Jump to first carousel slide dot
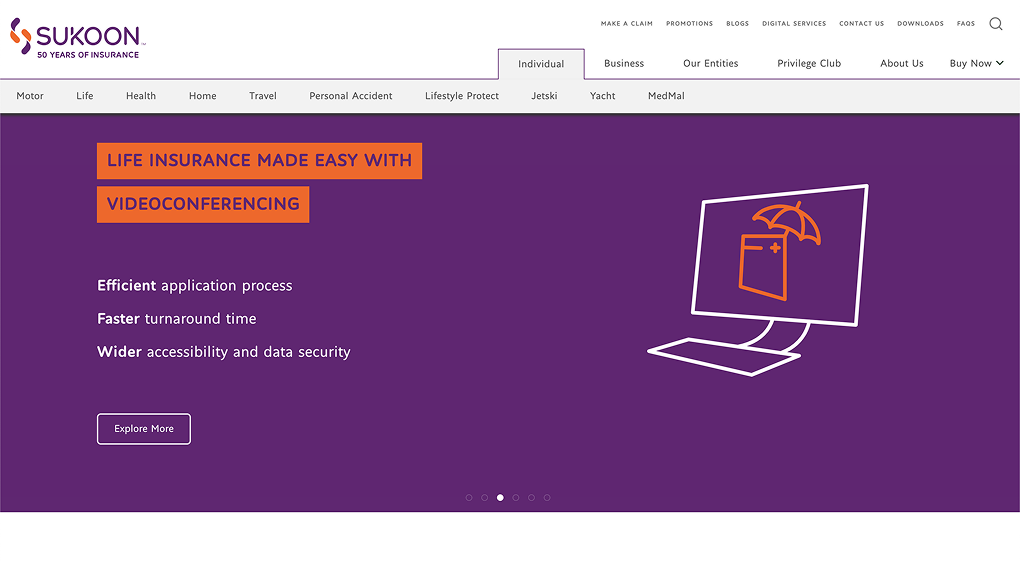 [469, 498]
